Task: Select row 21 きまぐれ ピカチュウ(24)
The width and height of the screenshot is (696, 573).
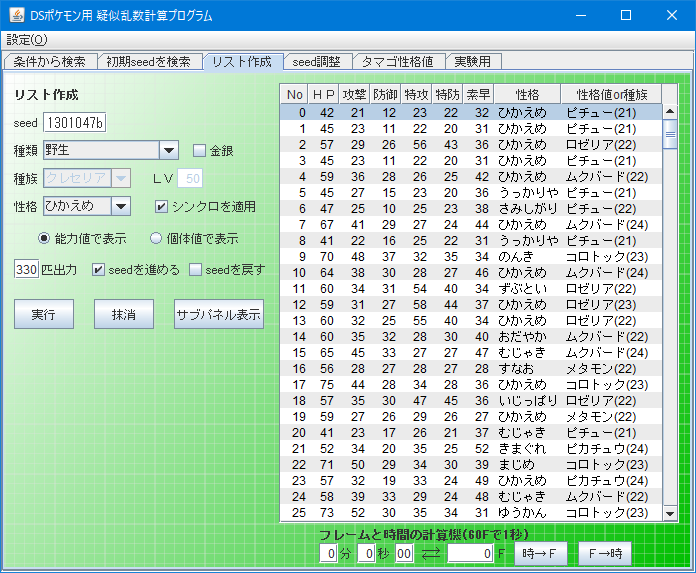Action: click(471, 448)
